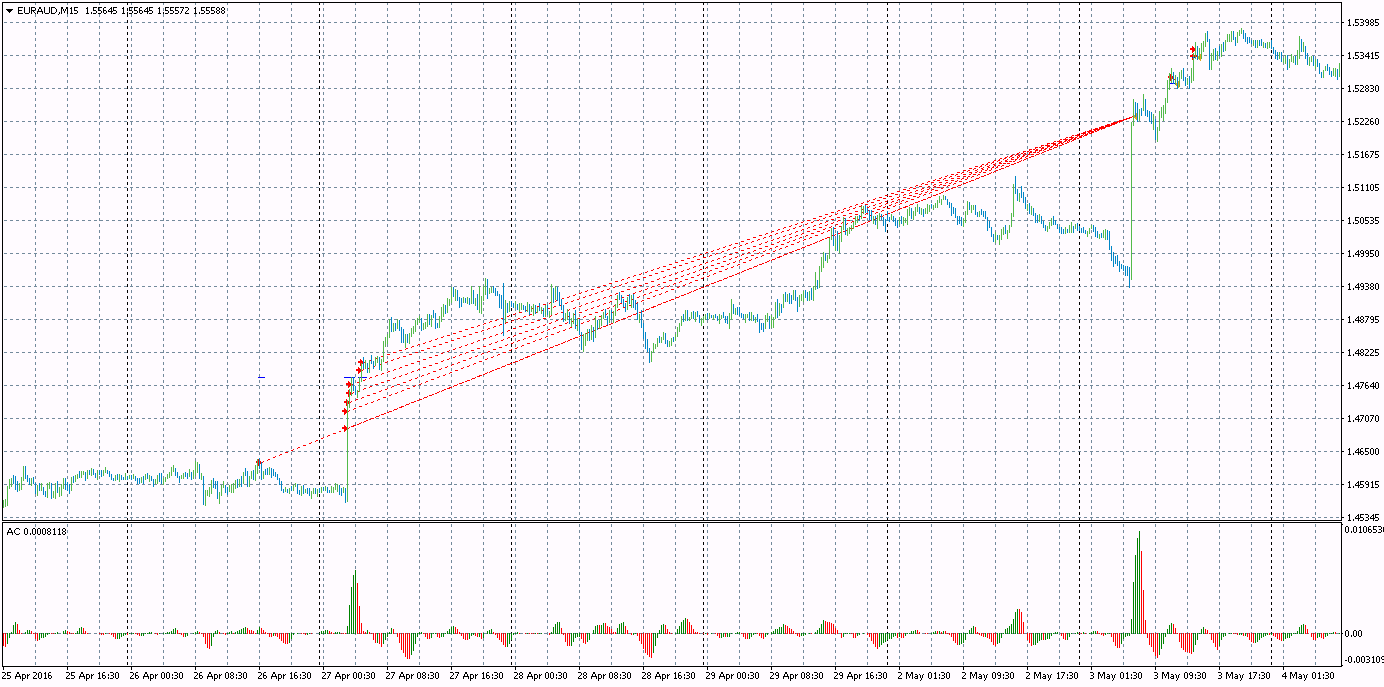1384x687 pixels.
Task: Click the 2 May 01:30 time label
Action: [x=924, y=676]
